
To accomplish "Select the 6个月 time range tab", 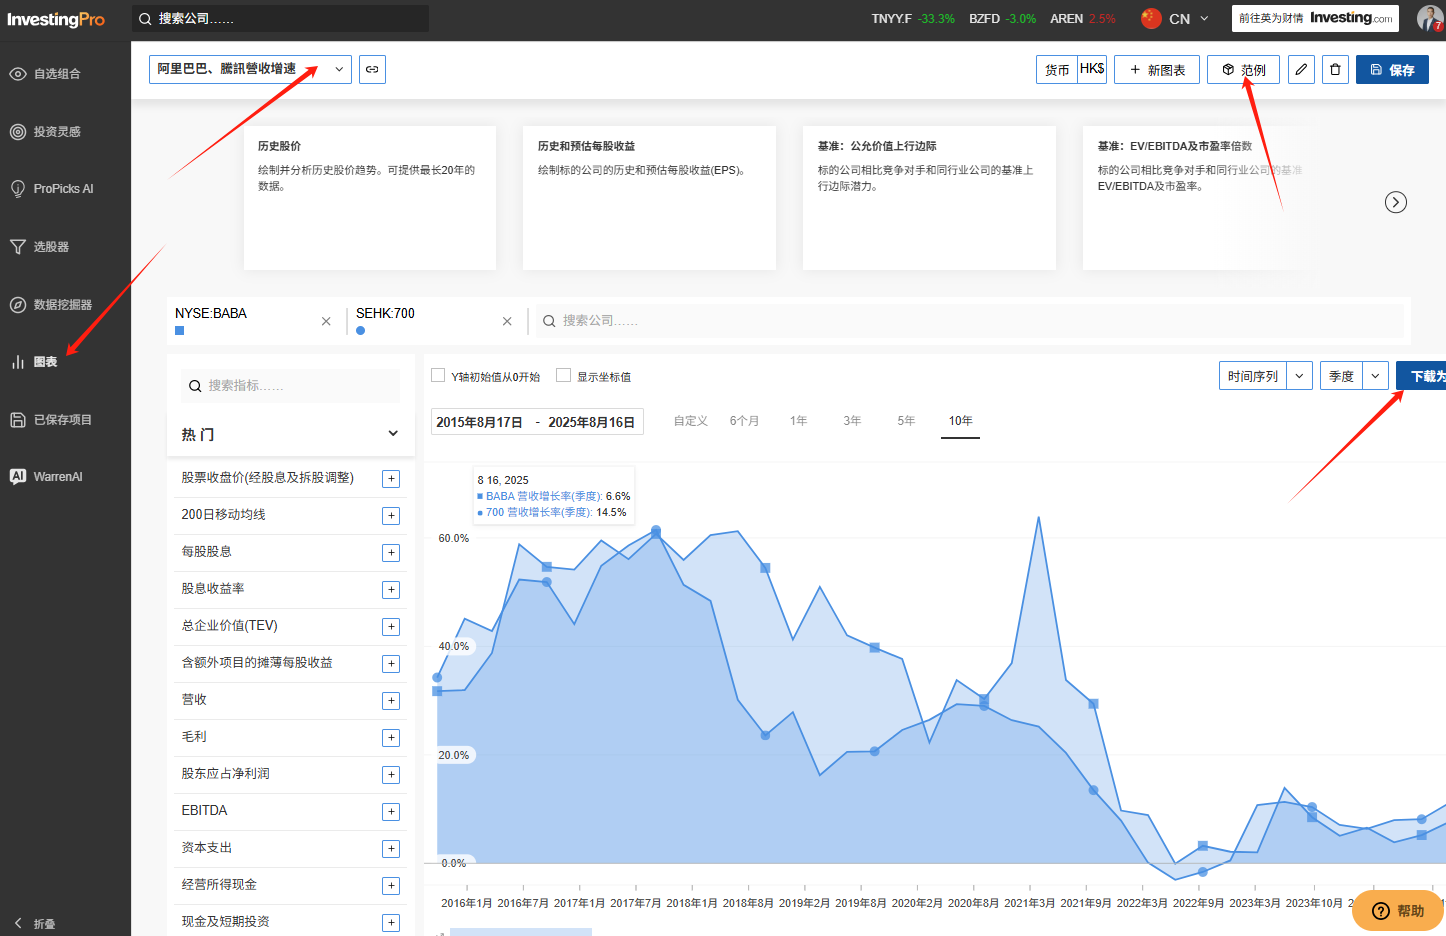I will point(744,421).
